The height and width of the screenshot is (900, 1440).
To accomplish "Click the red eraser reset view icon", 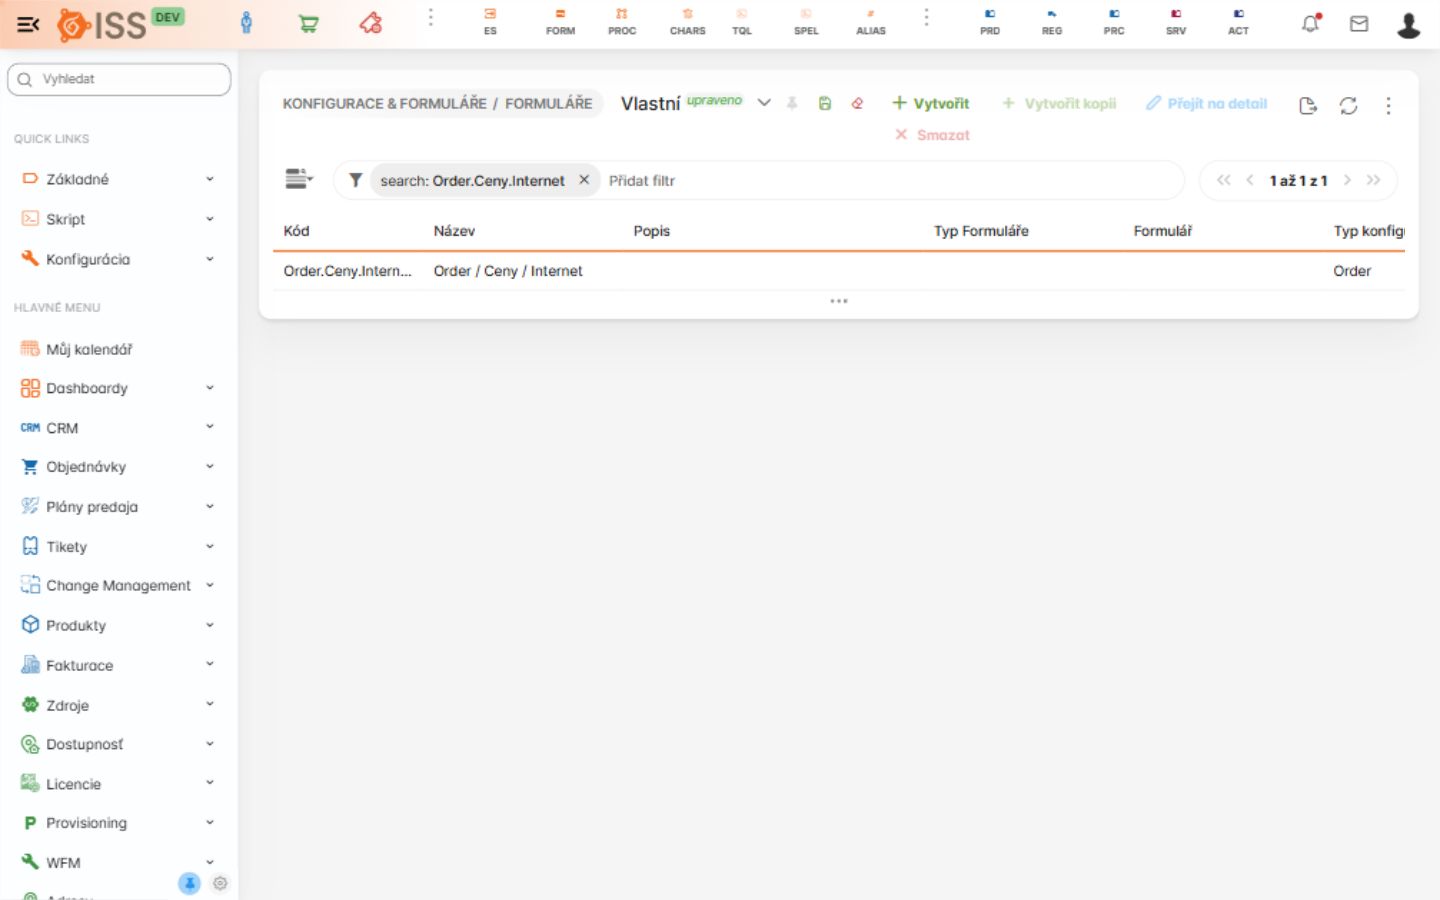I will pos(857,103).
